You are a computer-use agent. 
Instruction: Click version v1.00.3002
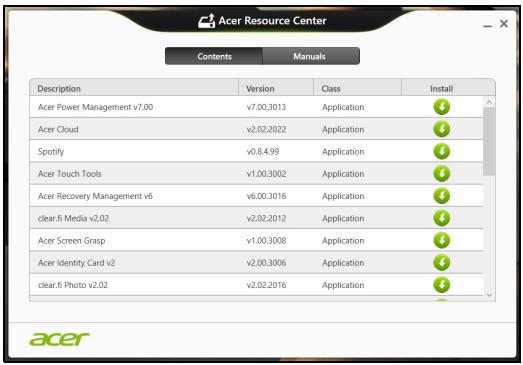coord(266,174)
